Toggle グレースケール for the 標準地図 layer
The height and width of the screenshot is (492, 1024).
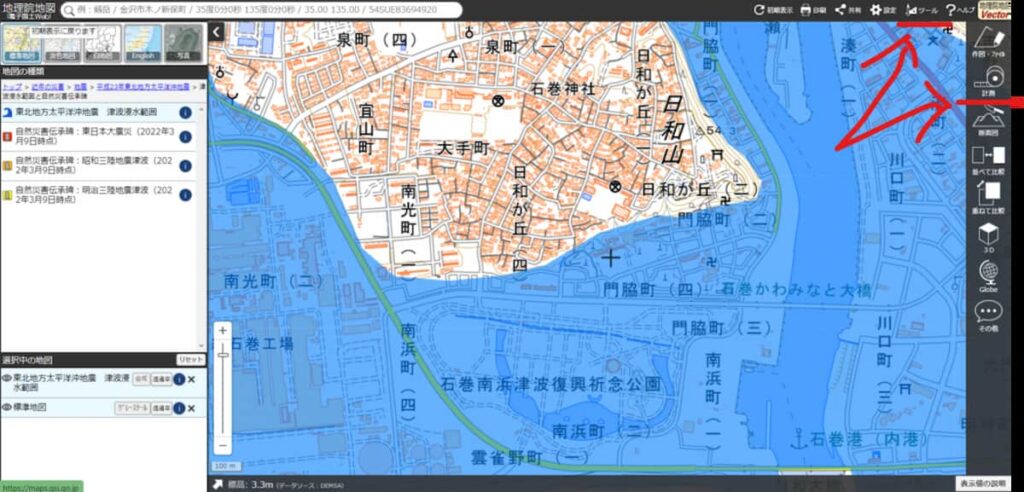click(131, 408)
